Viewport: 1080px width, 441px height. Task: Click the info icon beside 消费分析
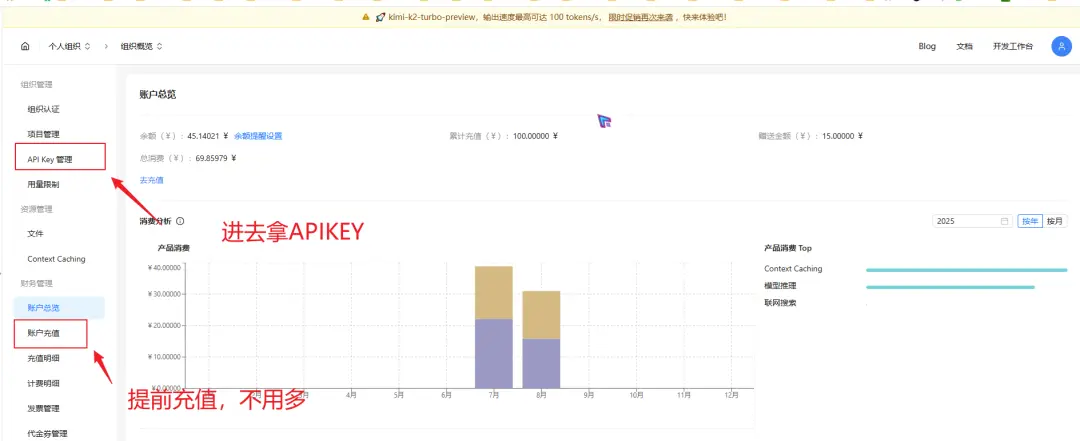click(180, 221)
